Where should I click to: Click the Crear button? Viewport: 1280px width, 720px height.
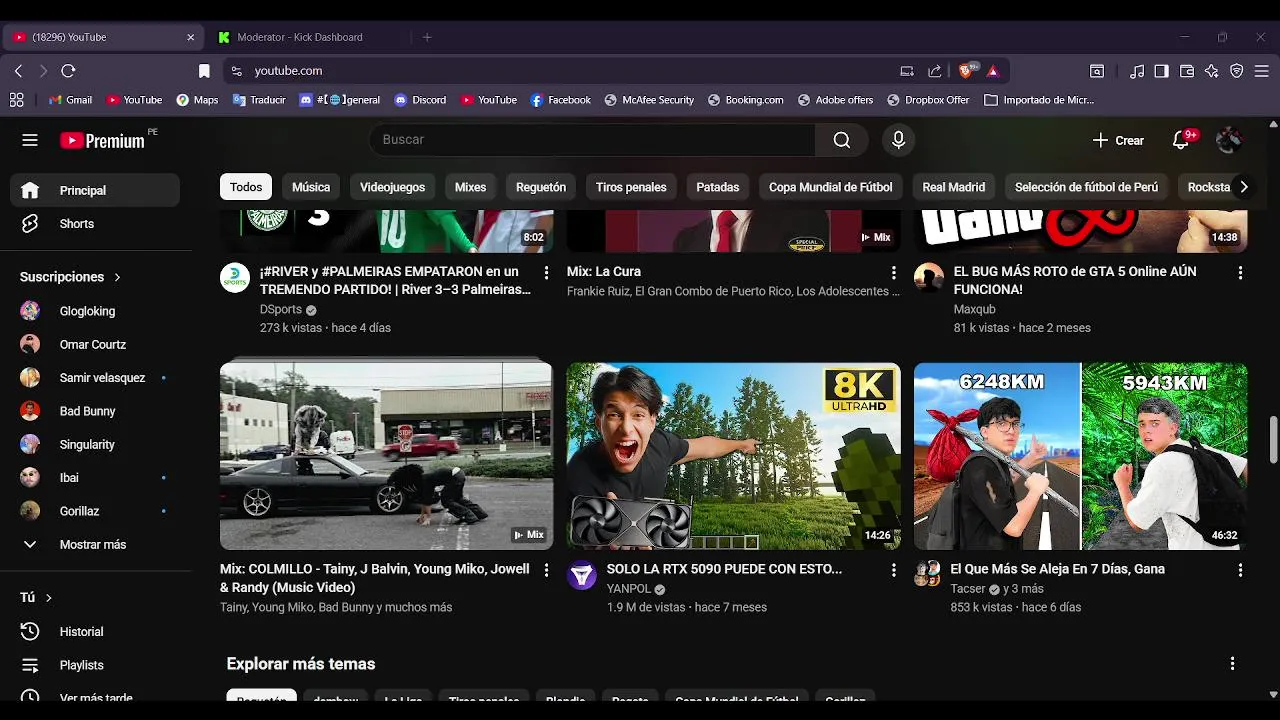[1118, 140]
